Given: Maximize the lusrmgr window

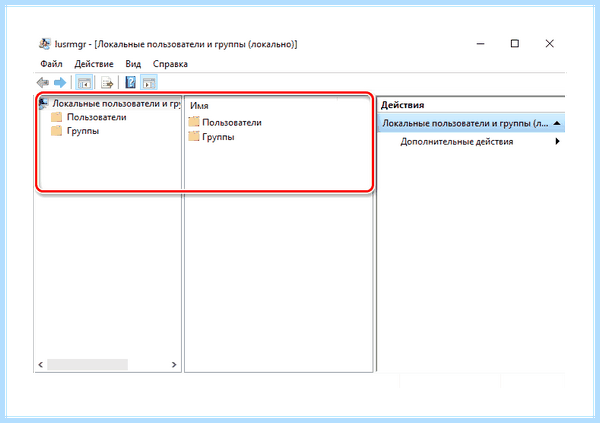Looking at the screenshot, I should [515, 44].
